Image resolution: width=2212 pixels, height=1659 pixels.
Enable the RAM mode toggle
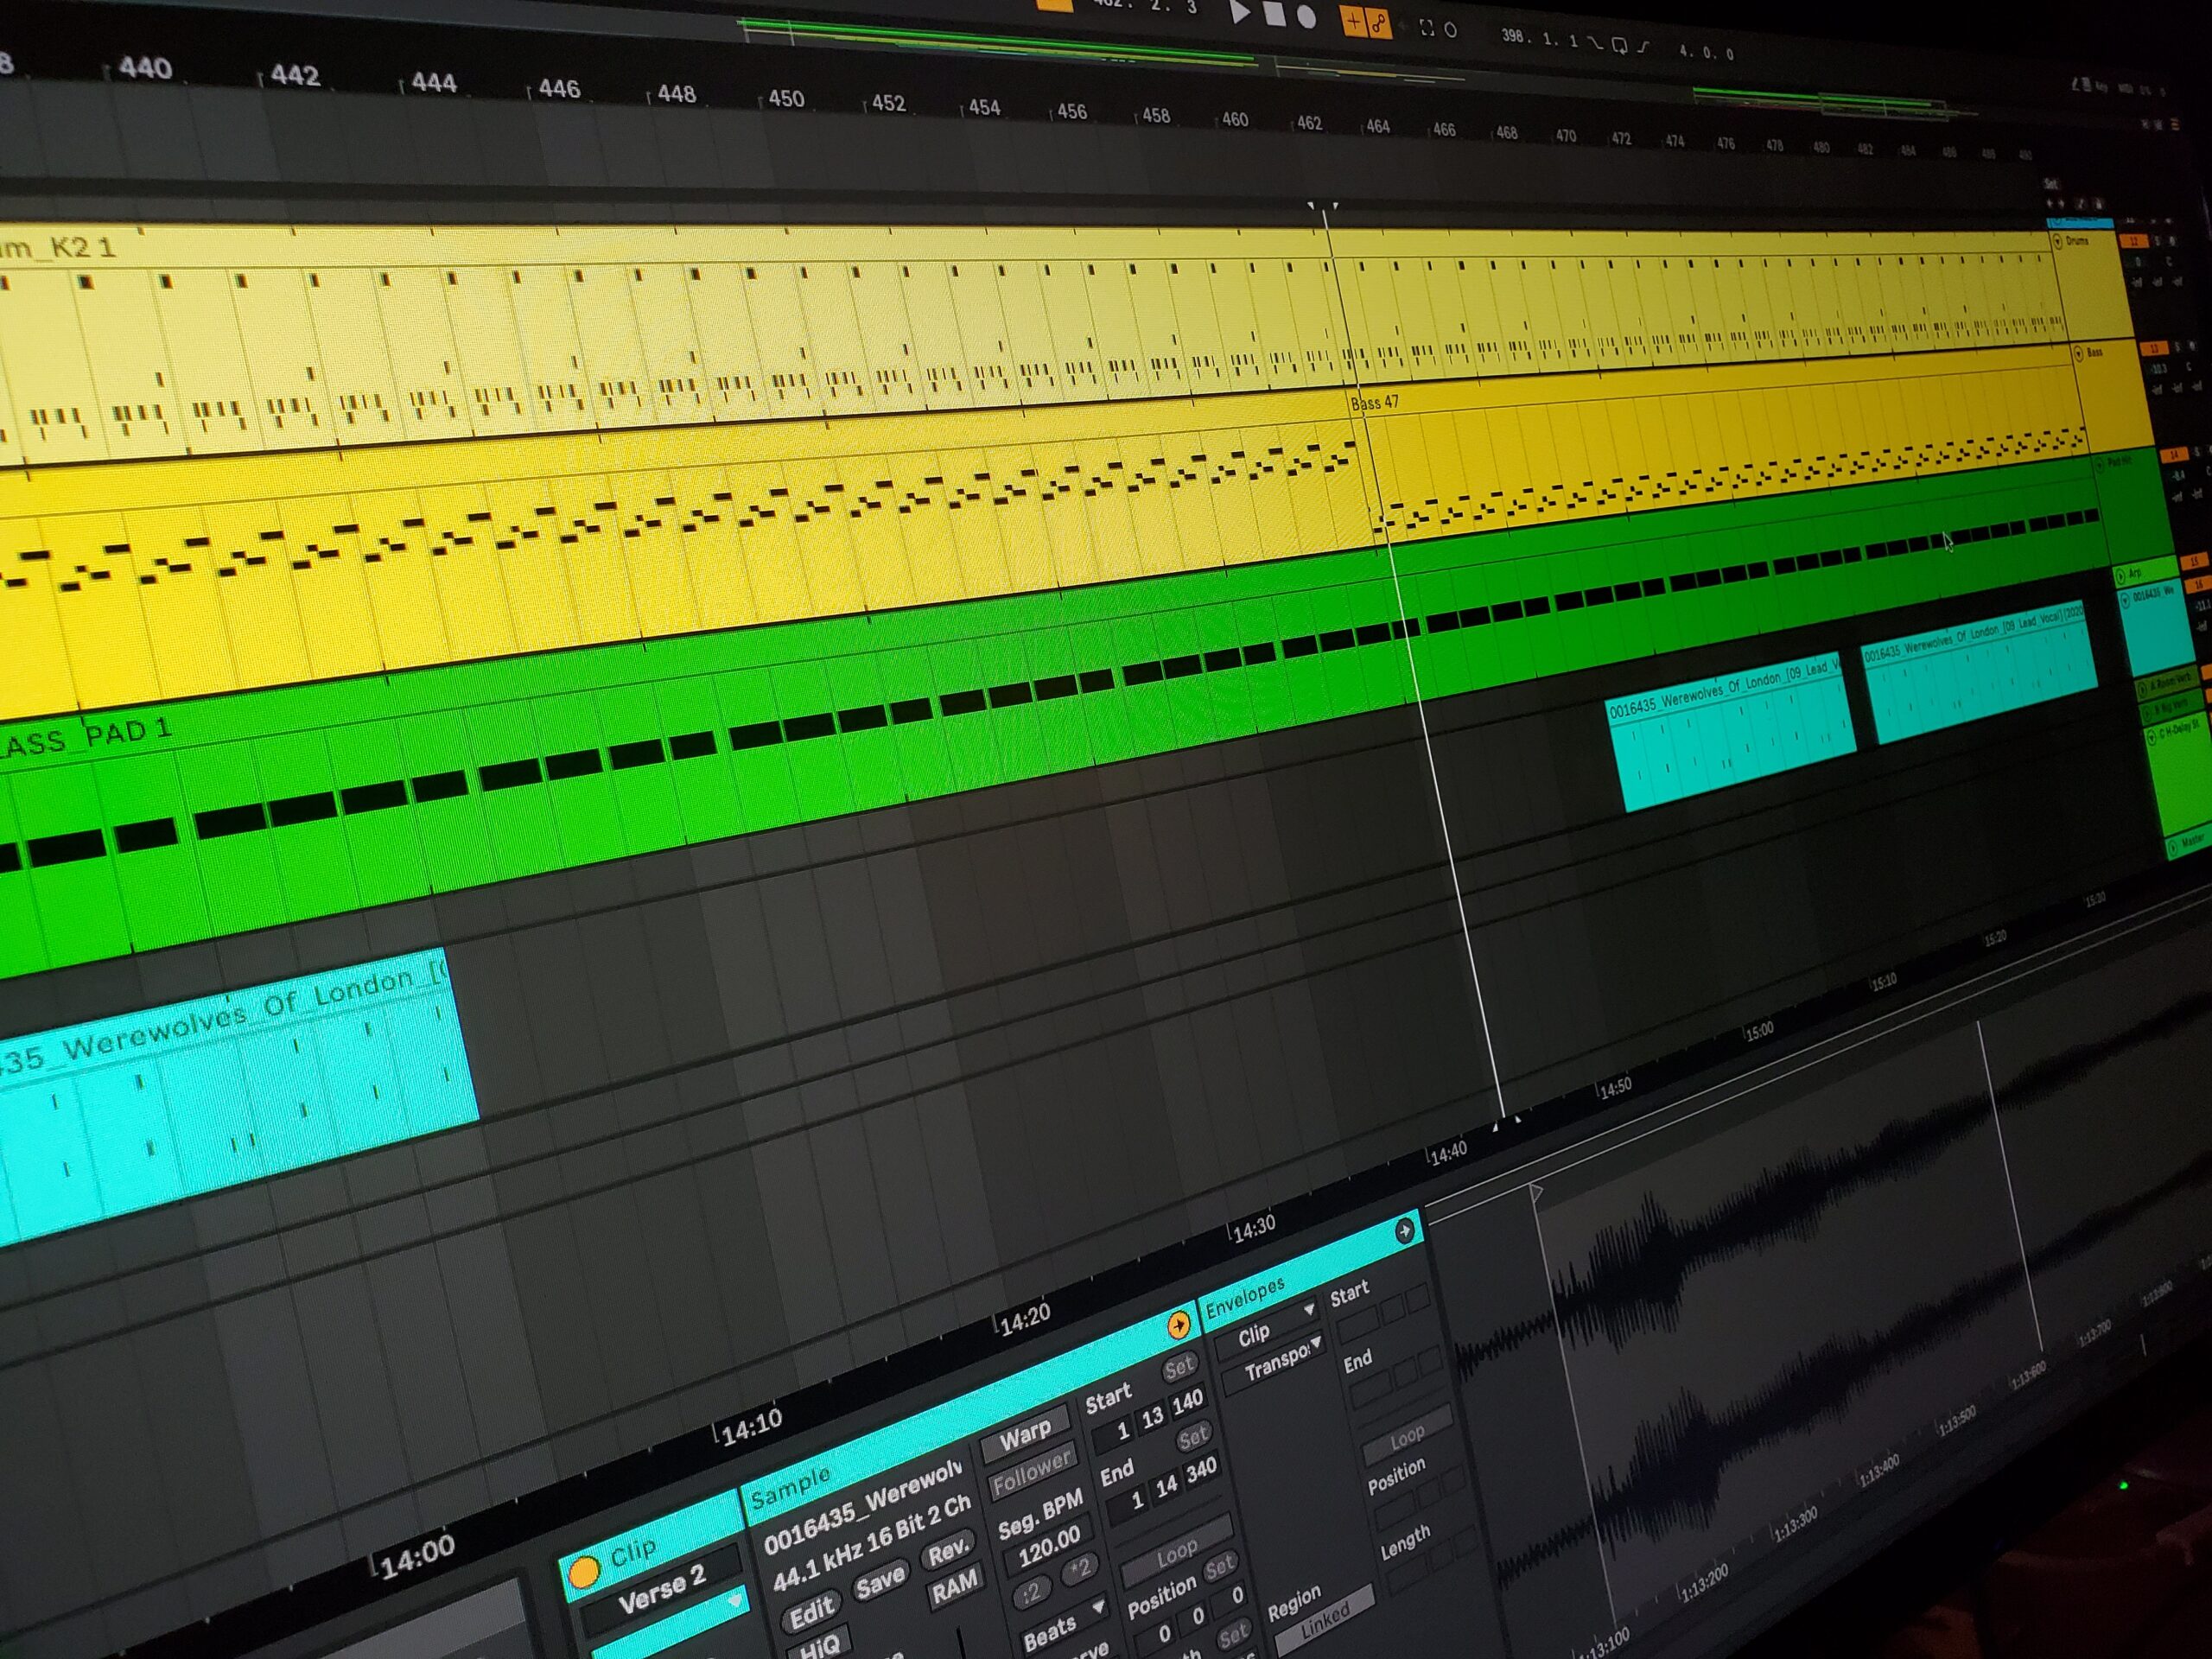point(955,1586)
